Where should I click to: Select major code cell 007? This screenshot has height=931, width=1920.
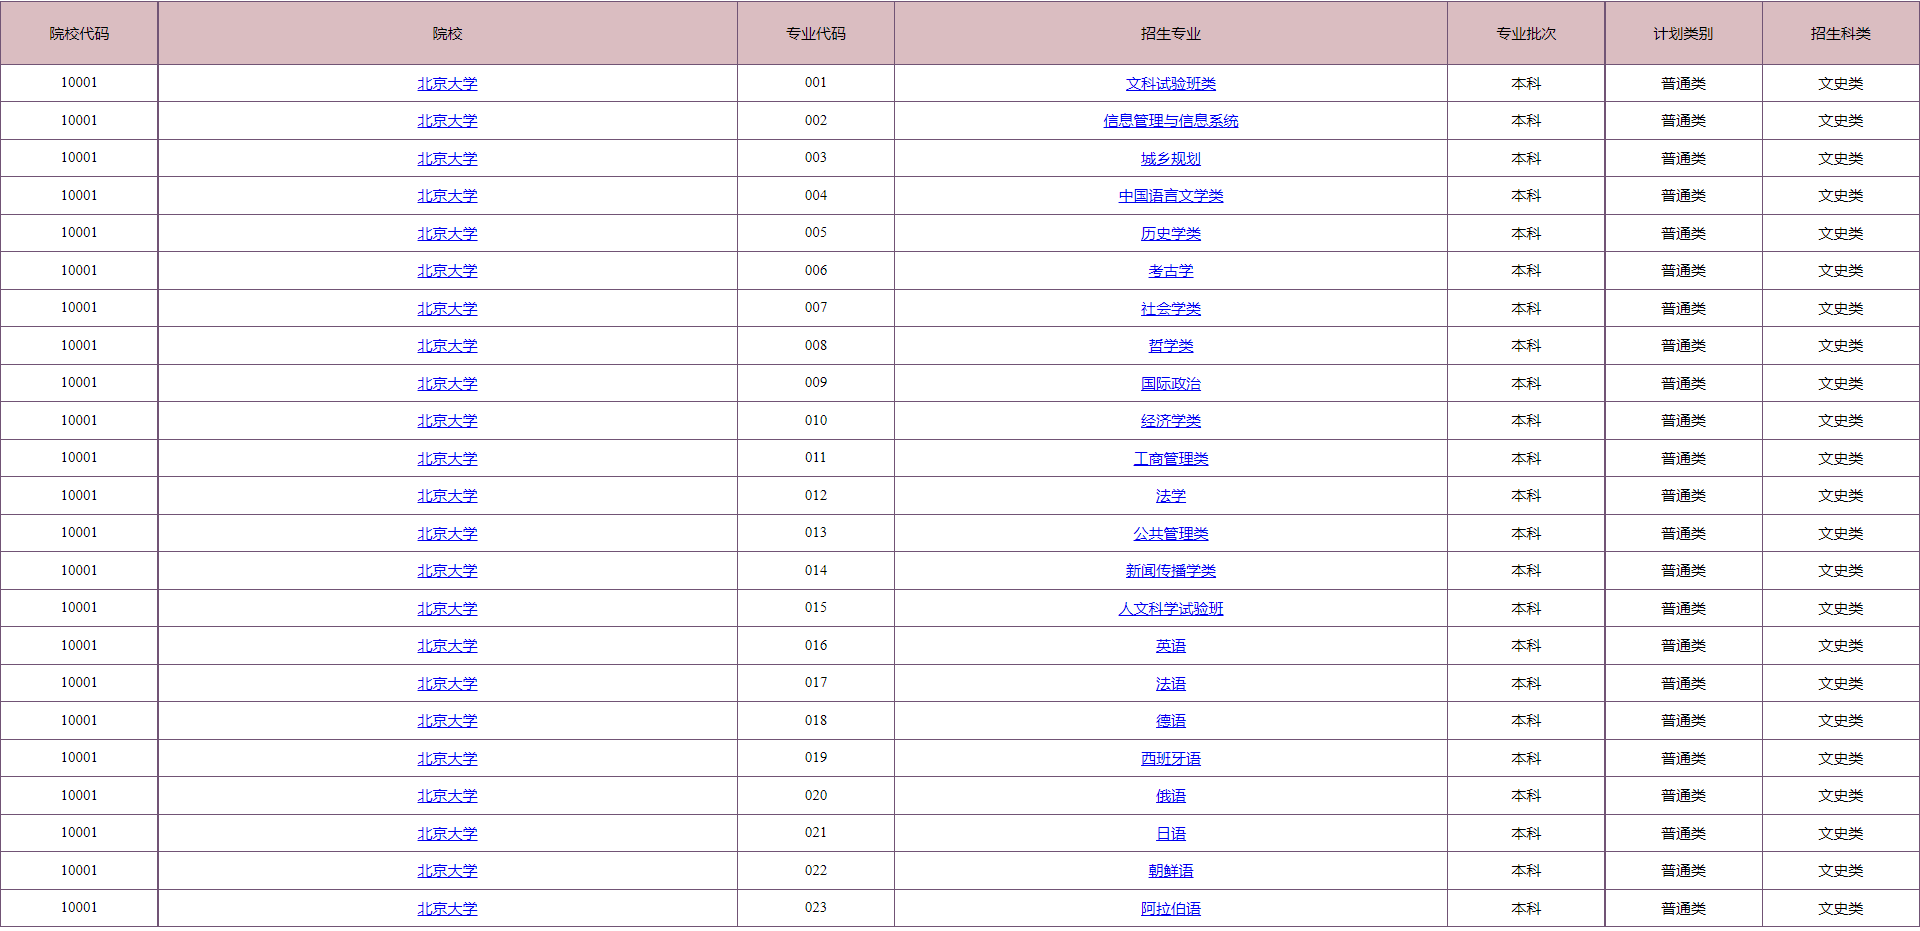click(x=816, y=308)
